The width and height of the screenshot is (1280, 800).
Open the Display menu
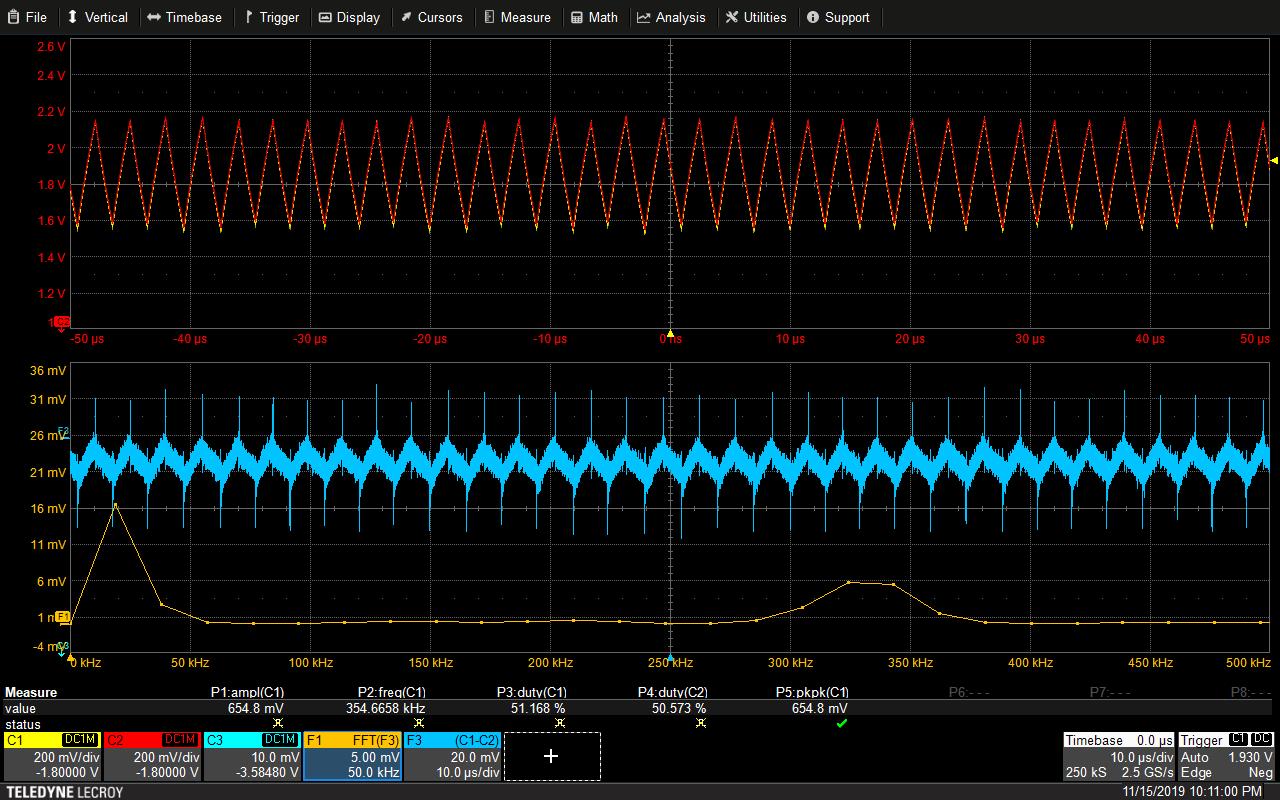[x=349, y=17]
